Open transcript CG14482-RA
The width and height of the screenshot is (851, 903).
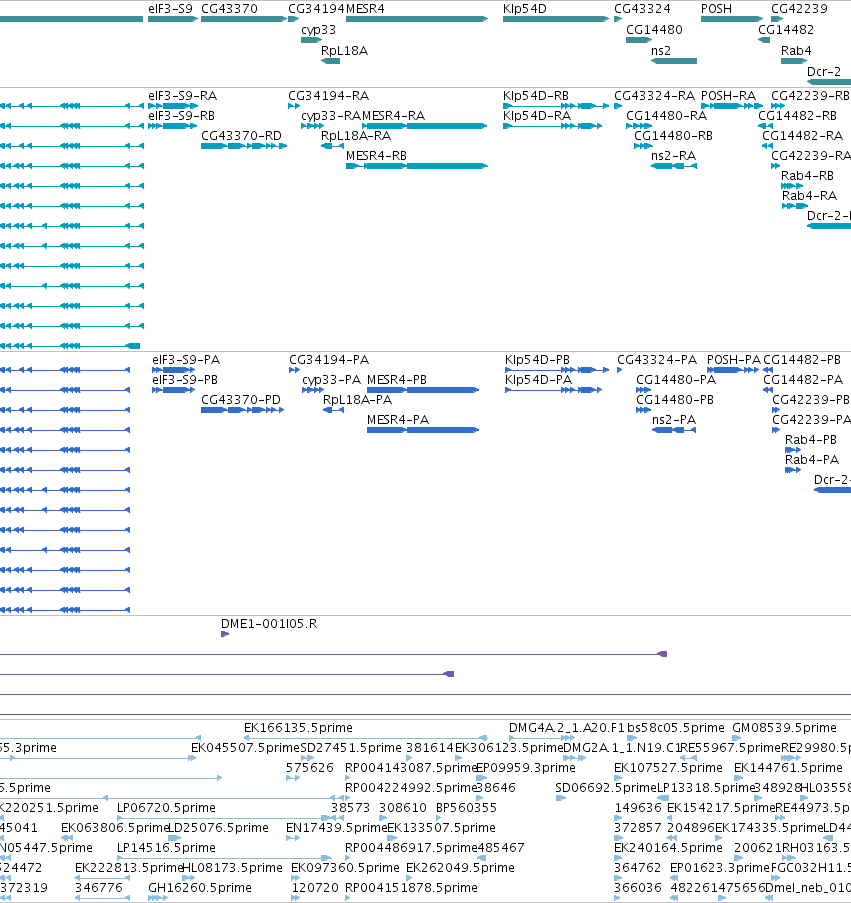(768, 146)
